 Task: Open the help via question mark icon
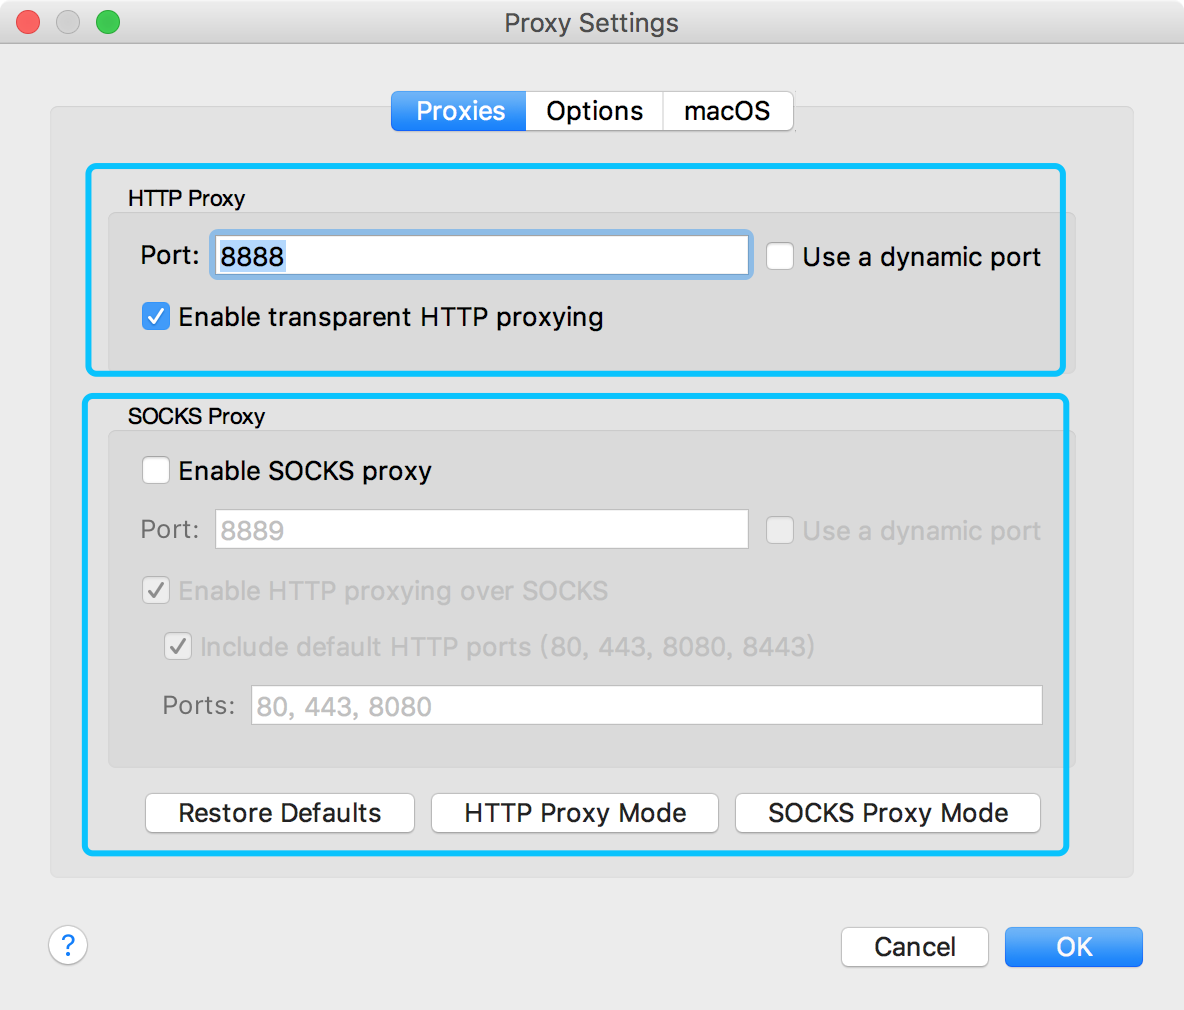pyautogui.click(x=68, y=945)
